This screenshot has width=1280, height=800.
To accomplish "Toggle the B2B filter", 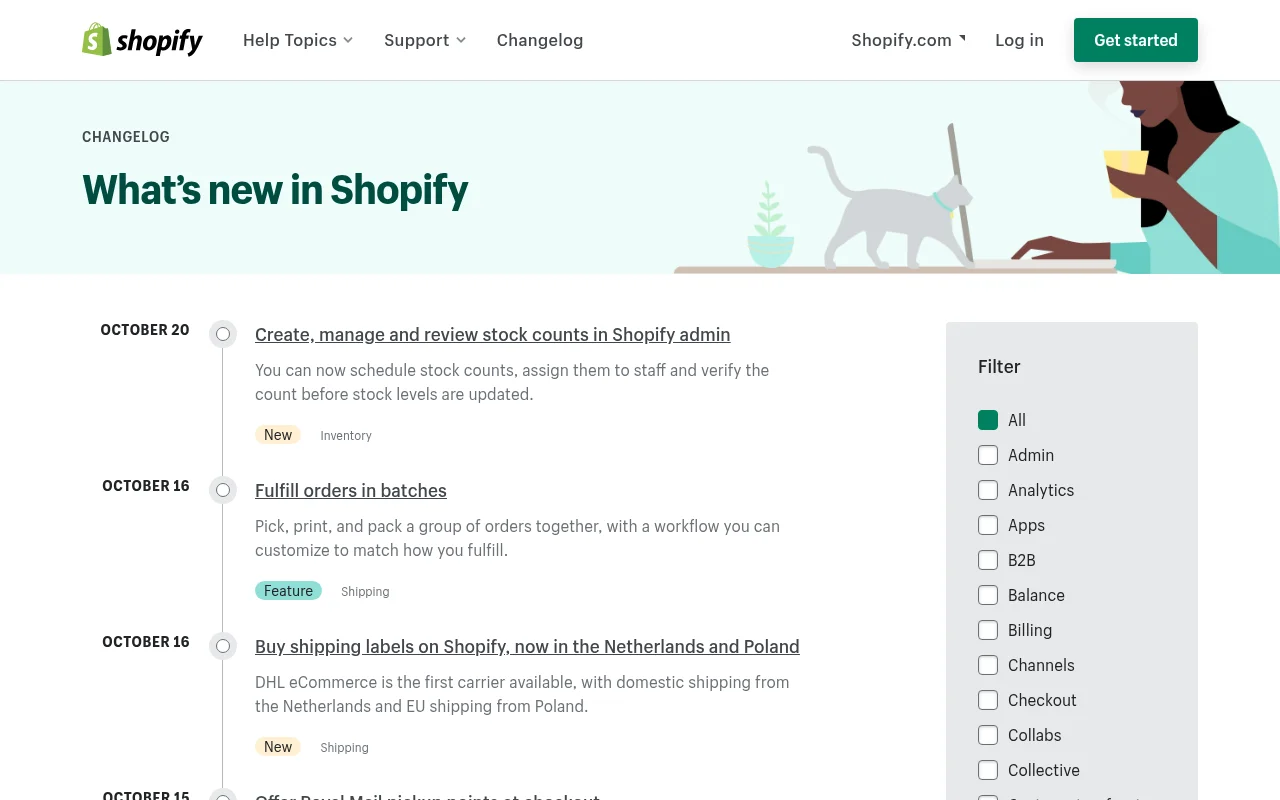I will 988,560.
